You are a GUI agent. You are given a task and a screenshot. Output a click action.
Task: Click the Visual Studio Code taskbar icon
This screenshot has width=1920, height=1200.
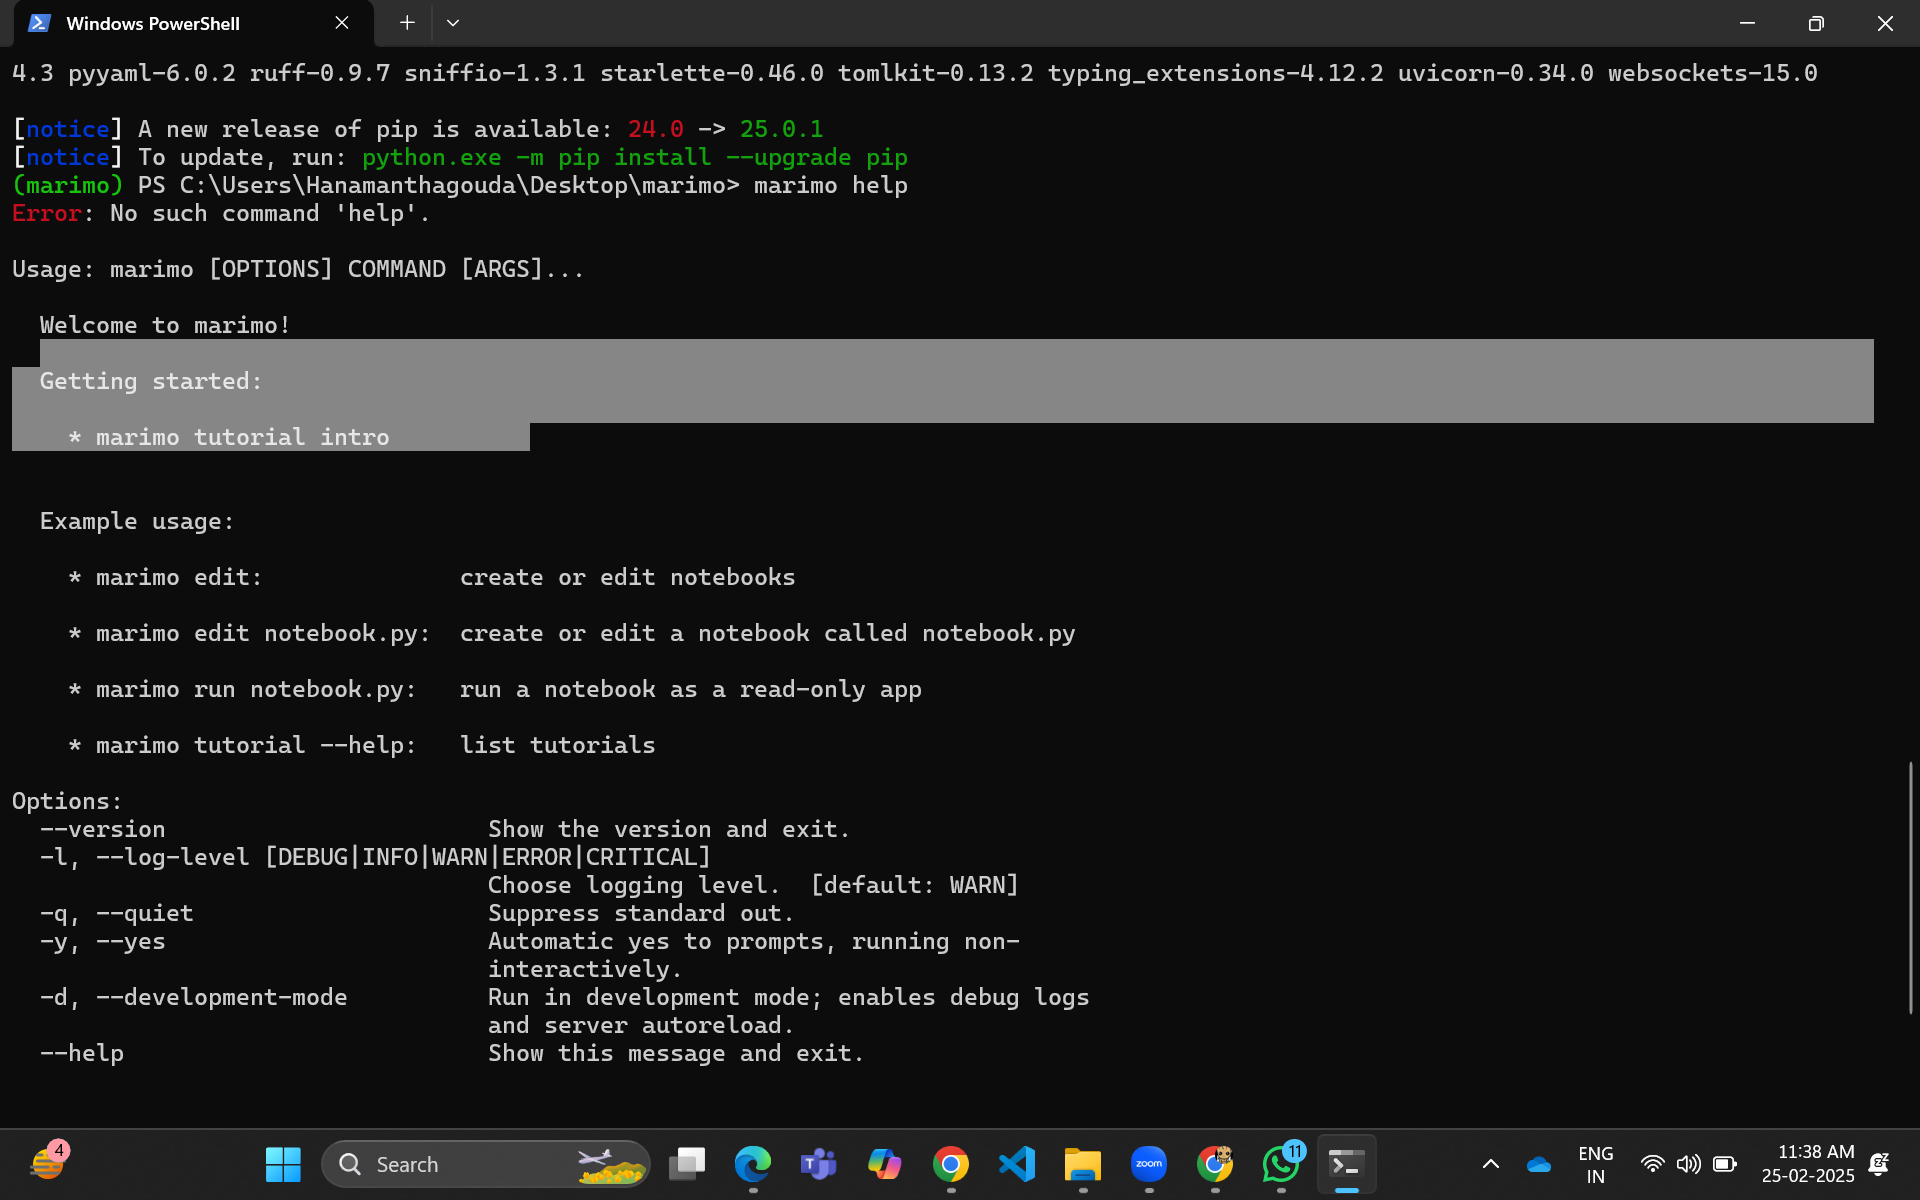tap(1016, 1164)
